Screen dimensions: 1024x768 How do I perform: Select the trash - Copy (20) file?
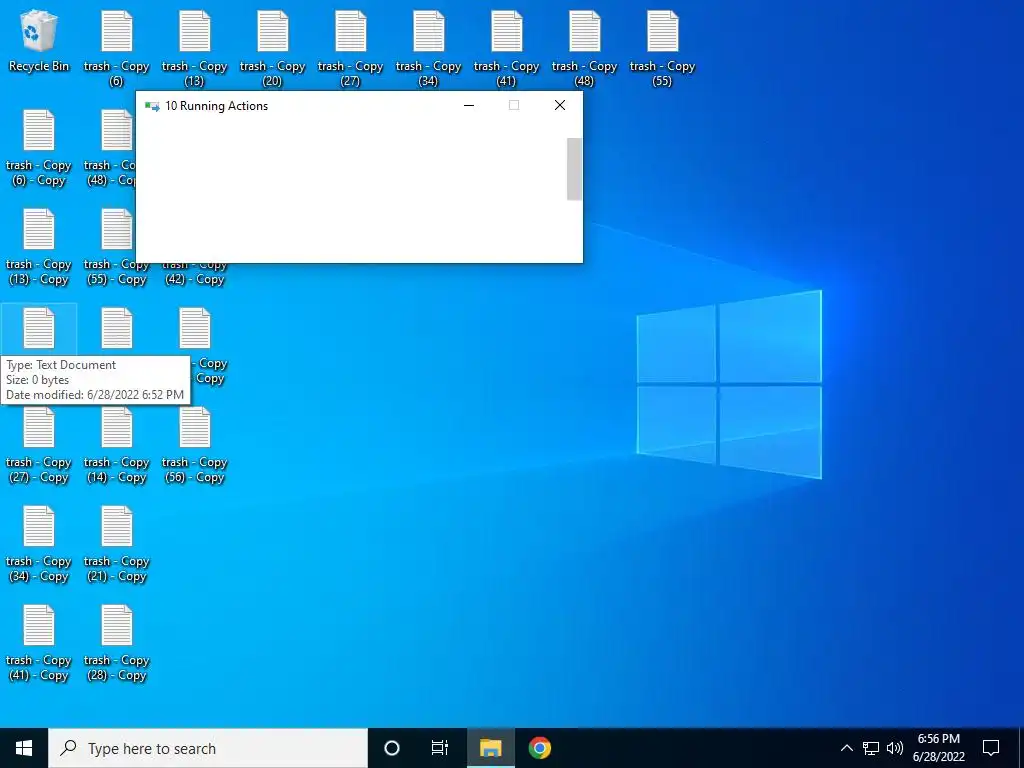272,48
